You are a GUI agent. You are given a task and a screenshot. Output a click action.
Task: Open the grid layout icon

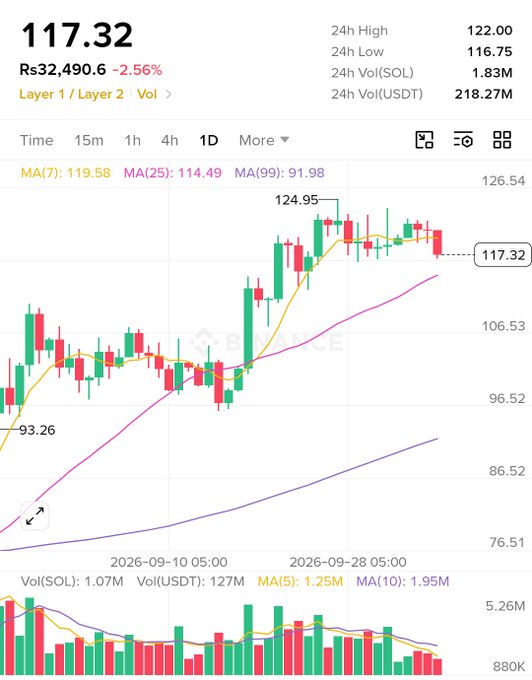[502, 140]
